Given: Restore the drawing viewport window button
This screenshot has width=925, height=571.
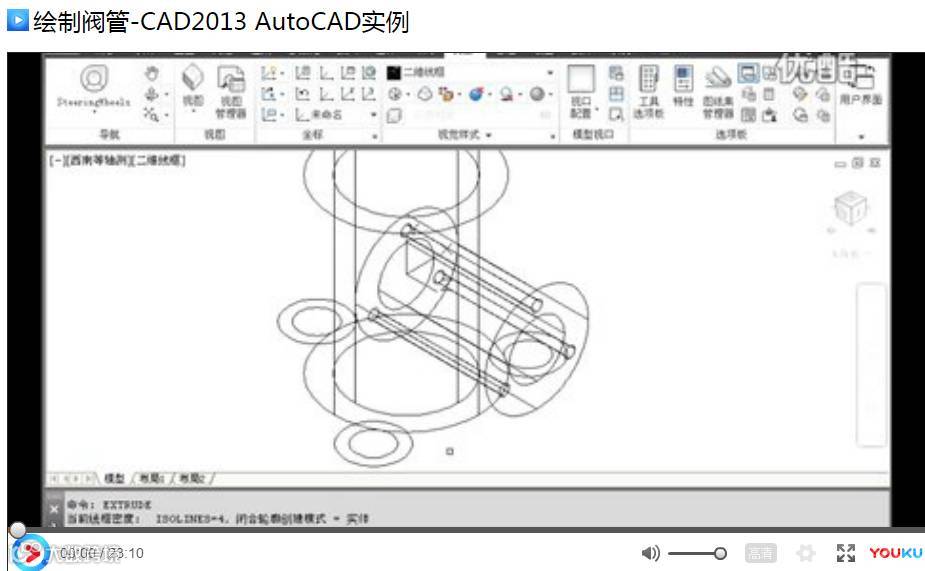Looking at the screenshot, I should 857,163.
